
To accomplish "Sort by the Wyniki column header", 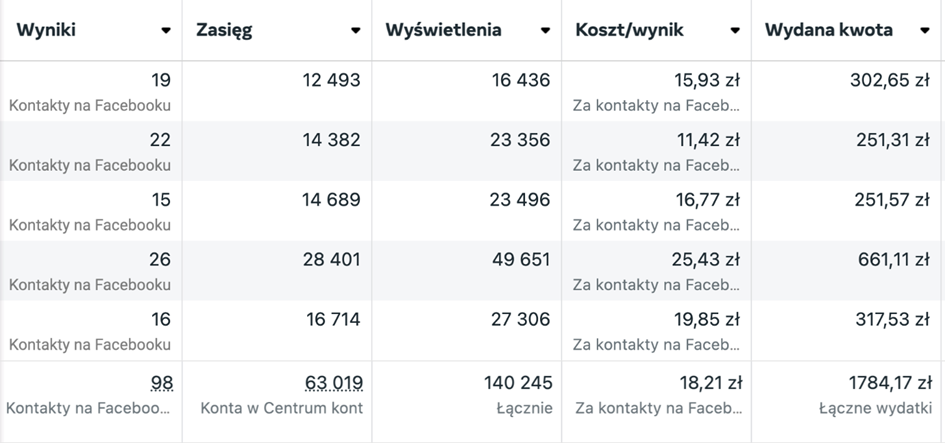I will pos(46,30).
